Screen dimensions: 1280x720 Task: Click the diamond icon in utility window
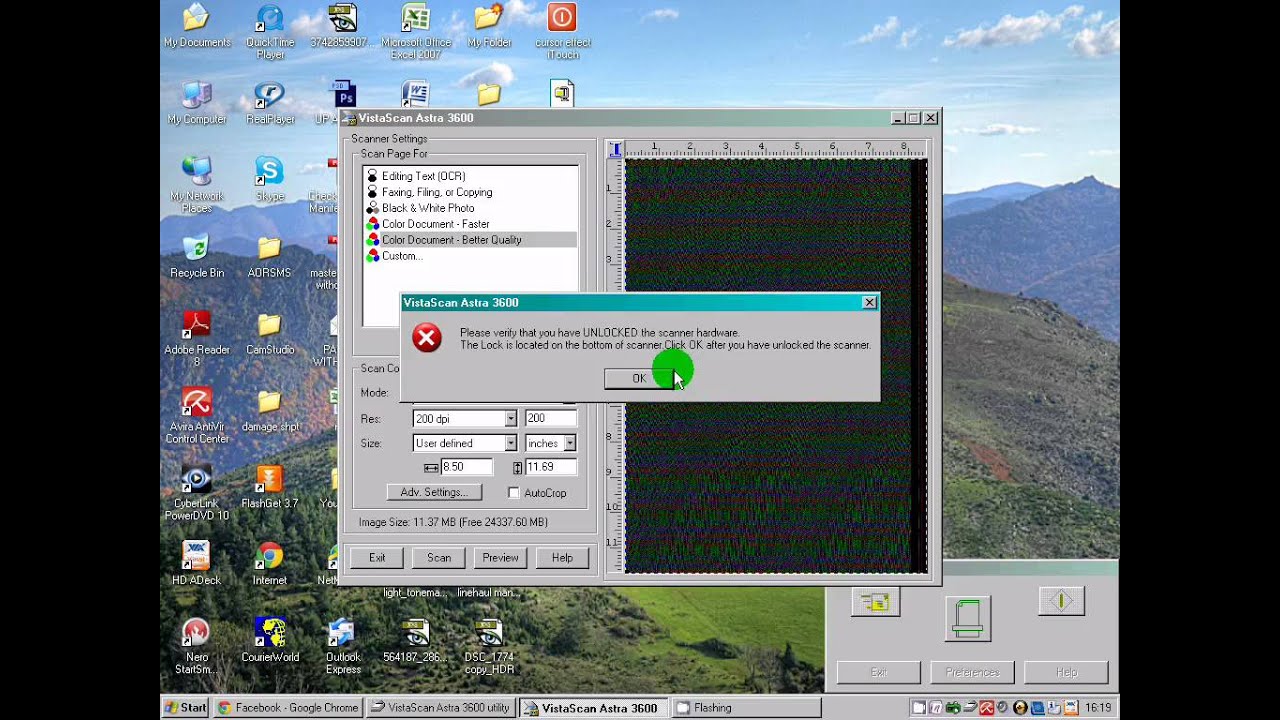coord(1062,601)
